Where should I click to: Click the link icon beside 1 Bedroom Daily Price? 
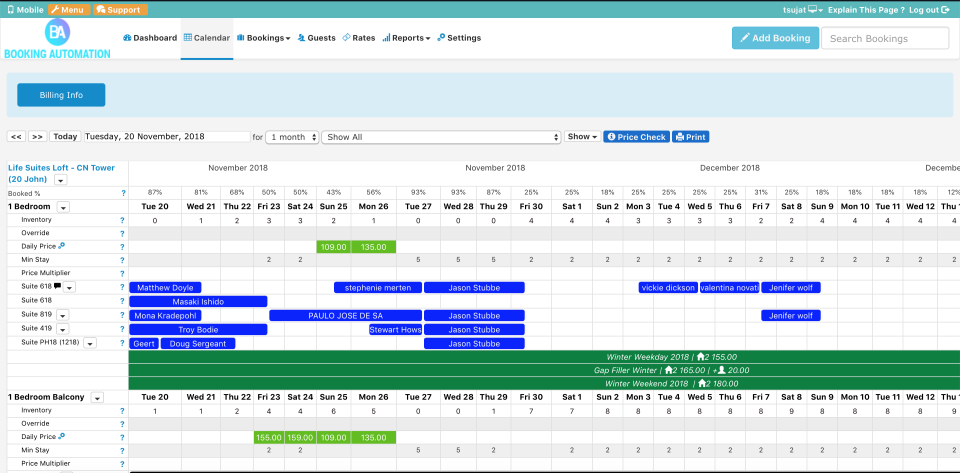tap(62, 246)
